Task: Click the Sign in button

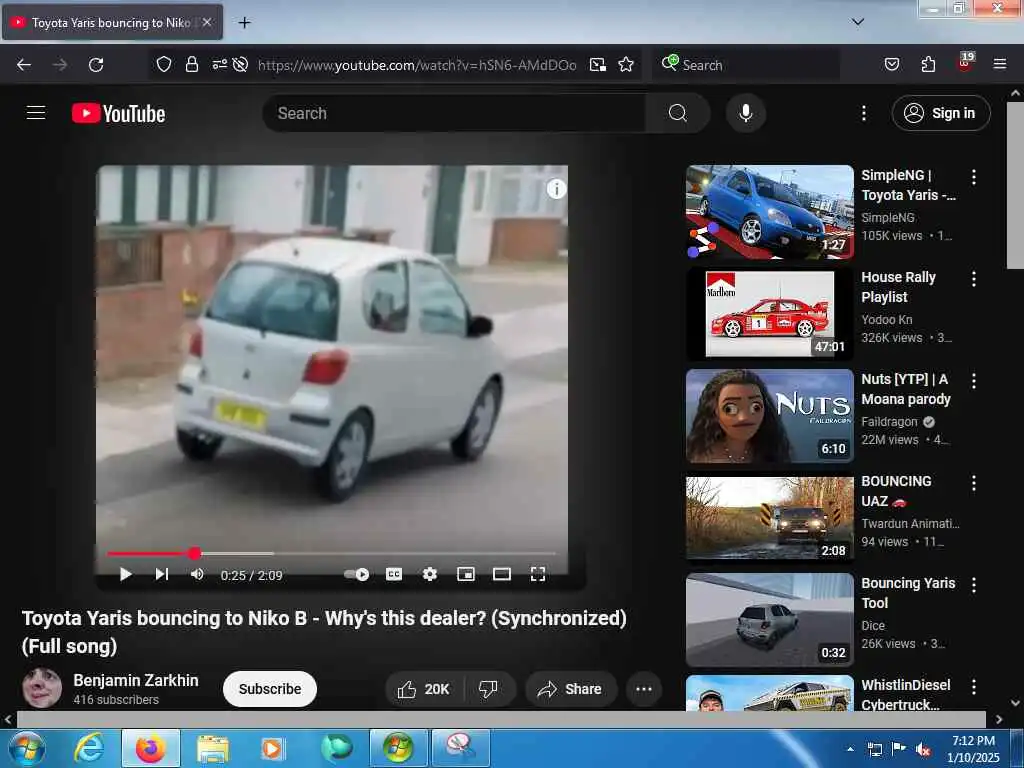Action: click(x=941, y=113)
